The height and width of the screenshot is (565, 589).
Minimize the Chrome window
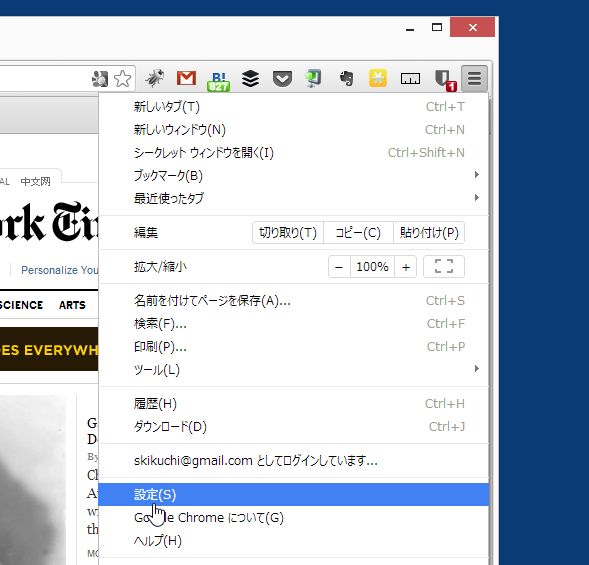(410, 28)
